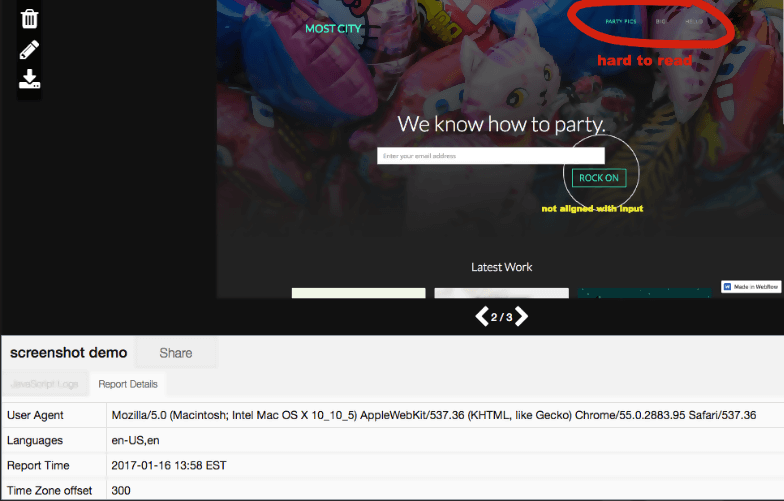Viewport: 784px width, 501px height.
Task: Select the Mozilla/5.0 user agent value
Action: point(434,415)
